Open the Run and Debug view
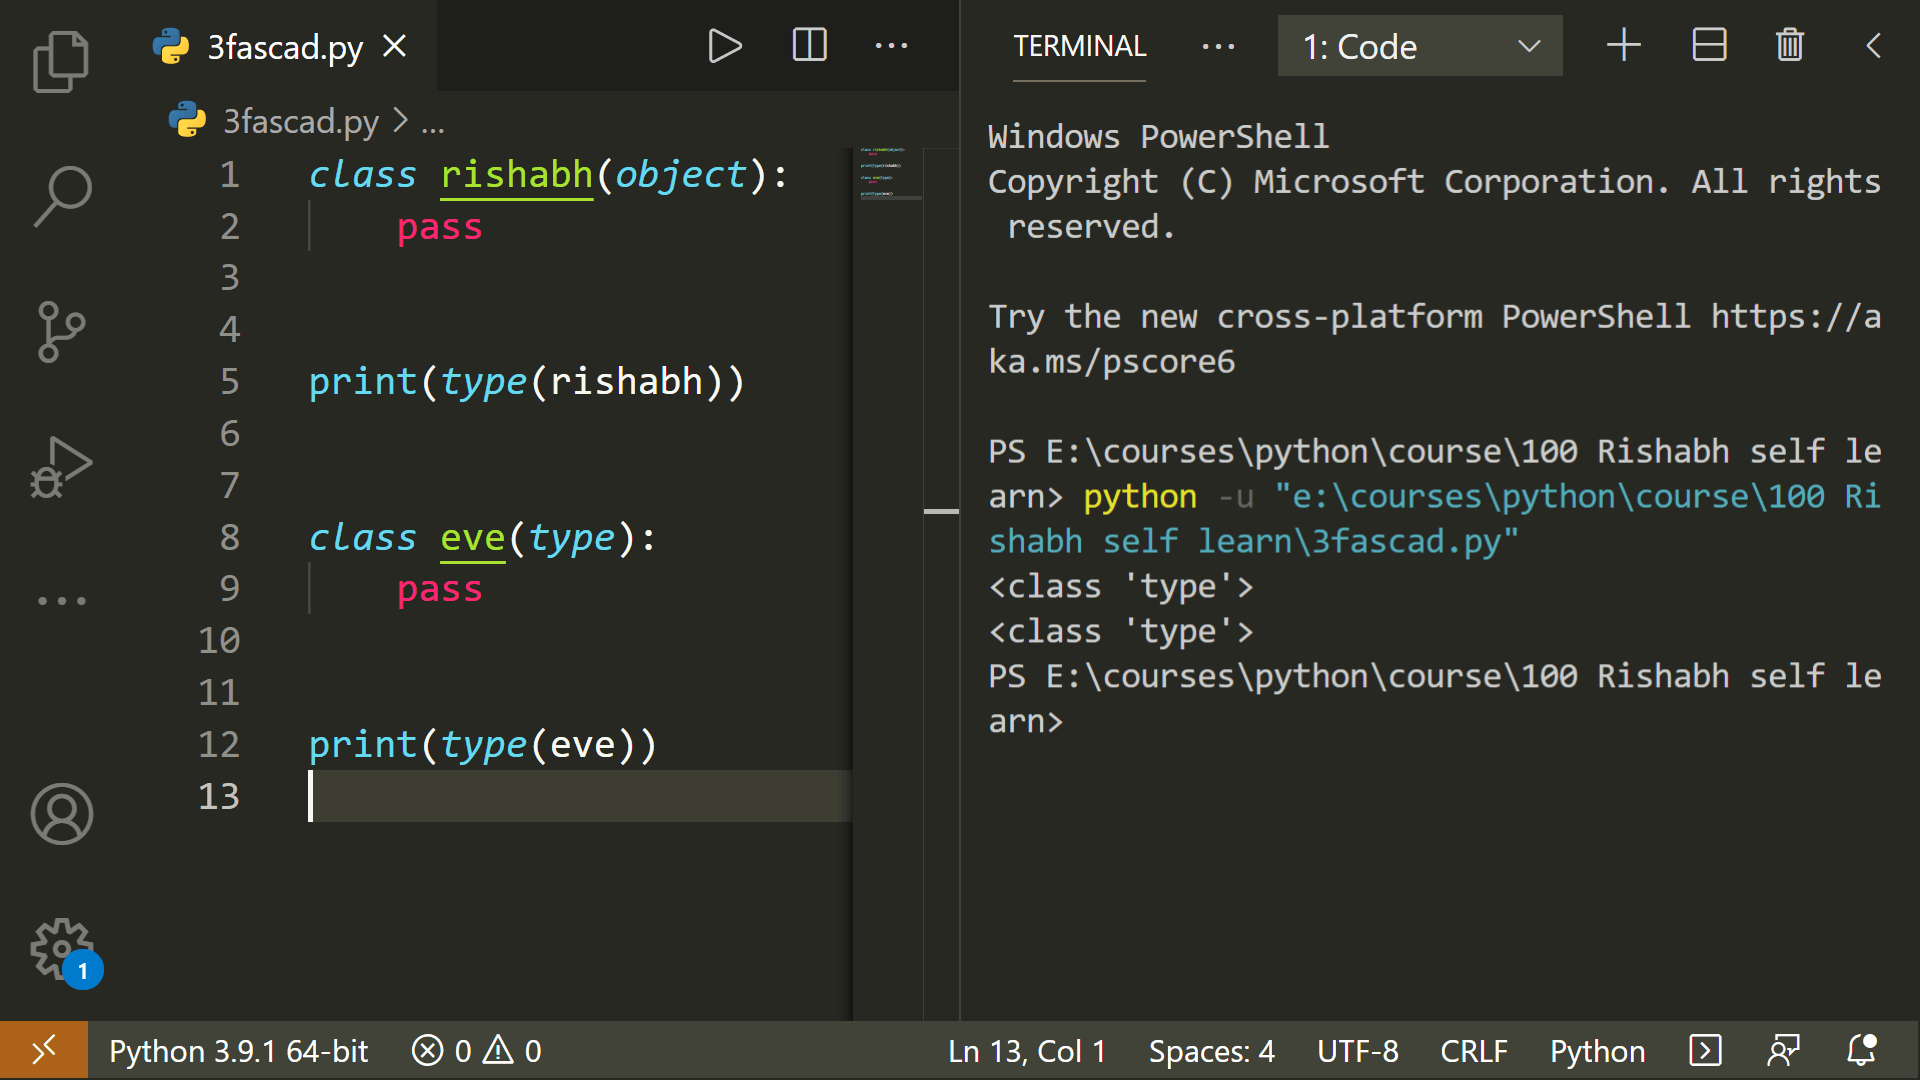 pyautogui.click(x=61, y=467)
